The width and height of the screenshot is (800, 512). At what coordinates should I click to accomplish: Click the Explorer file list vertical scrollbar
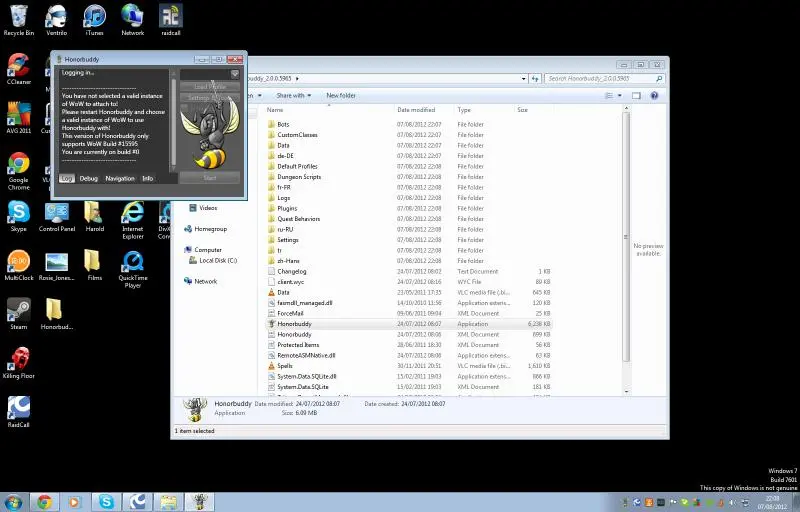point(627,237)
